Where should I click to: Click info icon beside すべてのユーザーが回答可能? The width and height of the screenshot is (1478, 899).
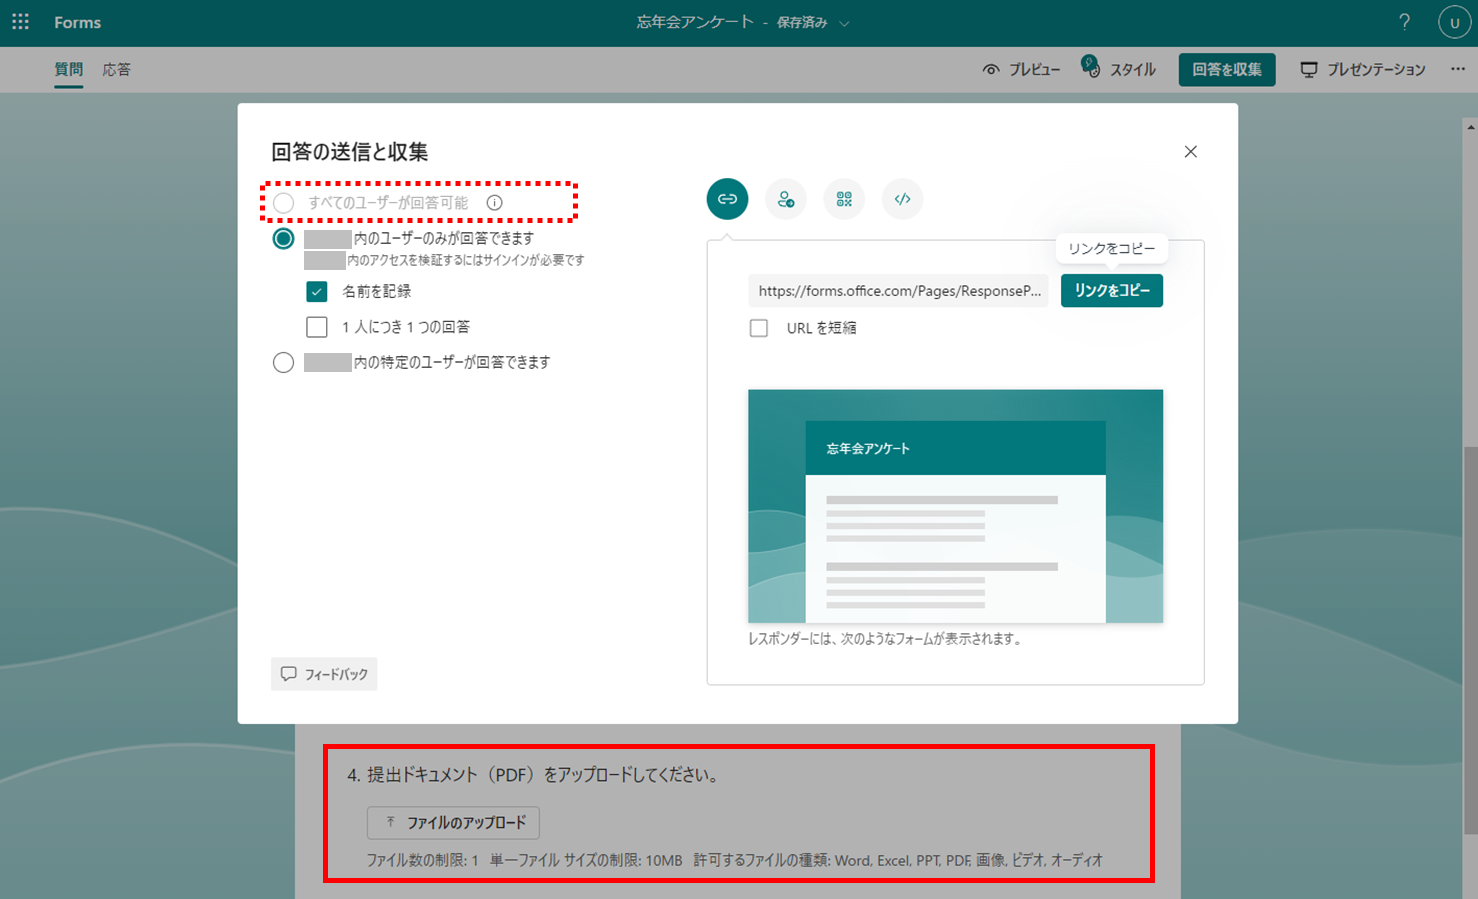coord(494,203)
